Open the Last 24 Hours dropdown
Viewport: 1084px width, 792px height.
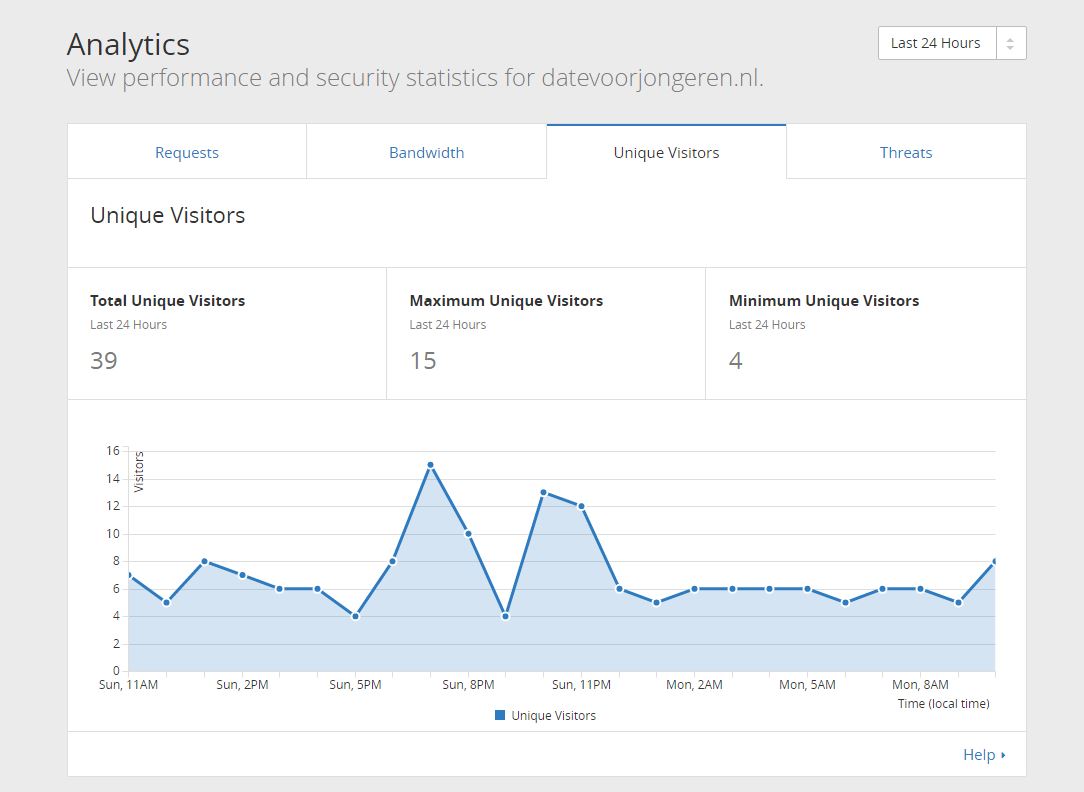pos(952,43)
